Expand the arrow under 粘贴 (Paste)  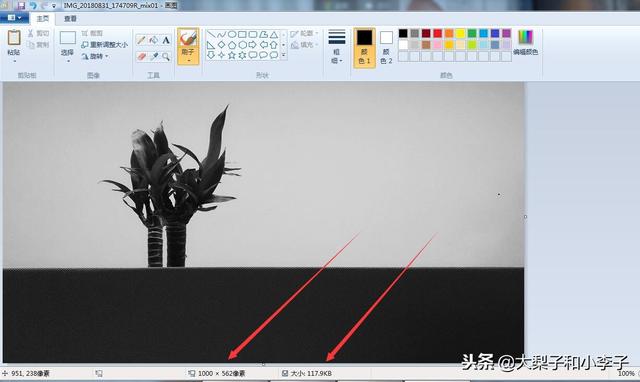click(14, 61)
